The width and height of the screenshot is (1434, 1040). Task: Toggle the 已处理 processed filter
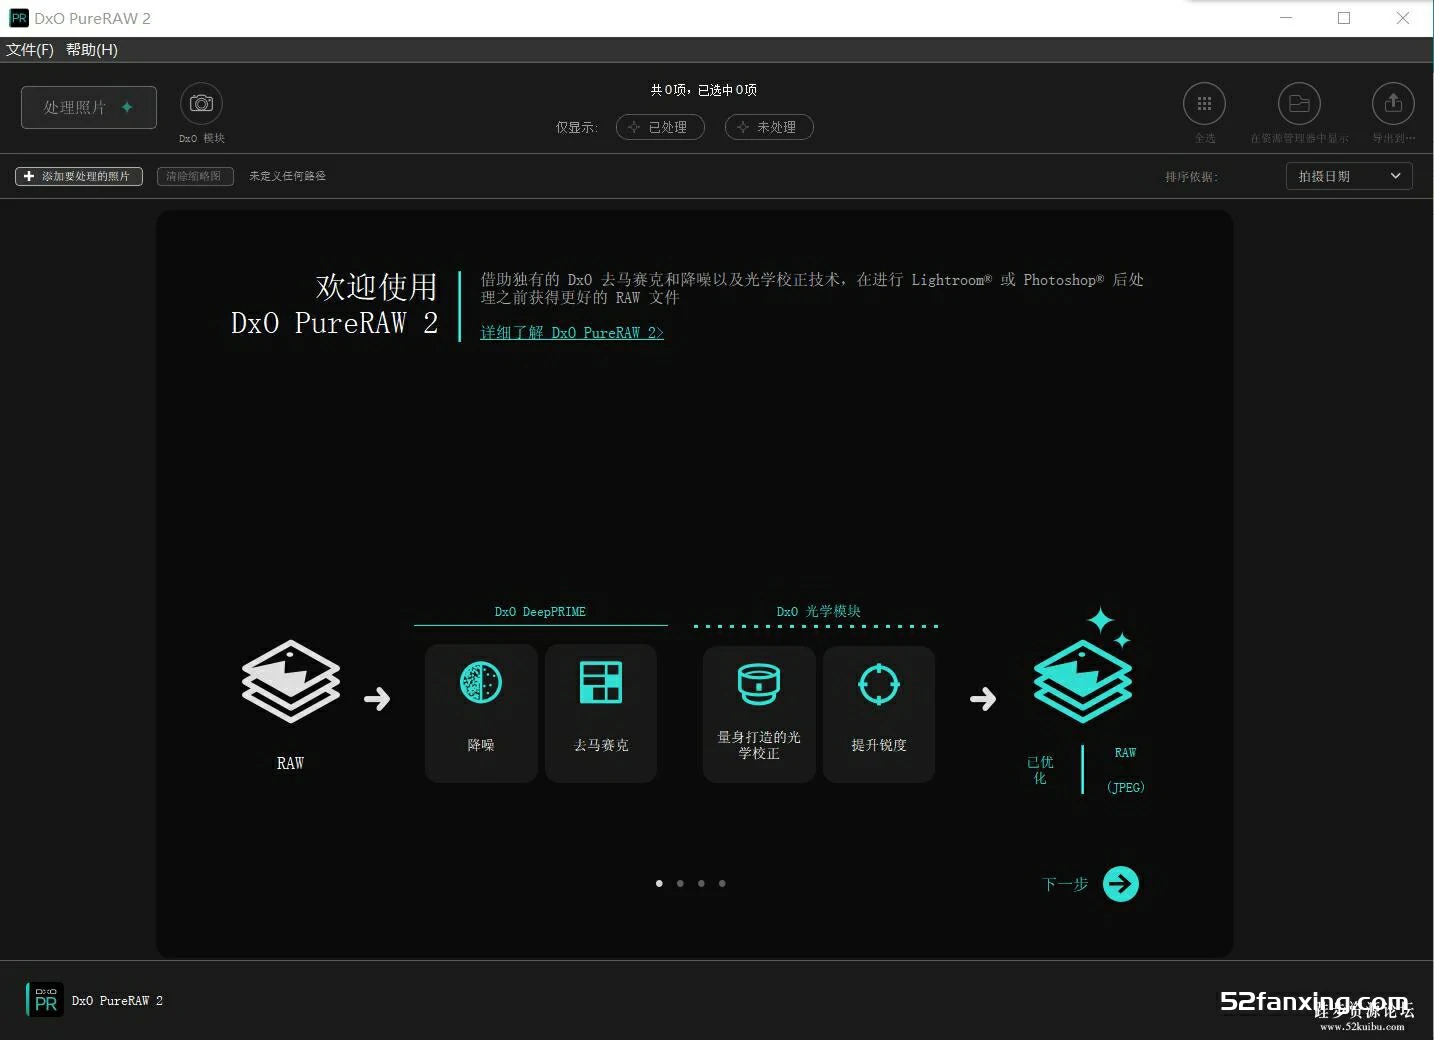tap(660, 127)
